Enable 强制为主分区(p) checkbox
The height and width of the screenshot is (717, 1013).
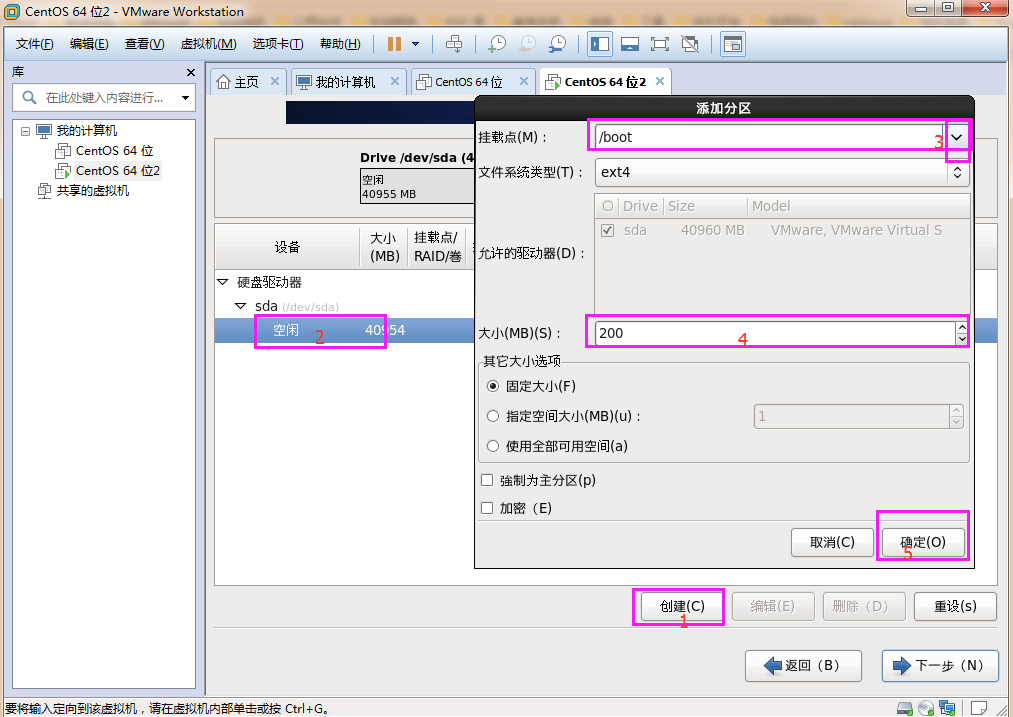coord(487,480)
